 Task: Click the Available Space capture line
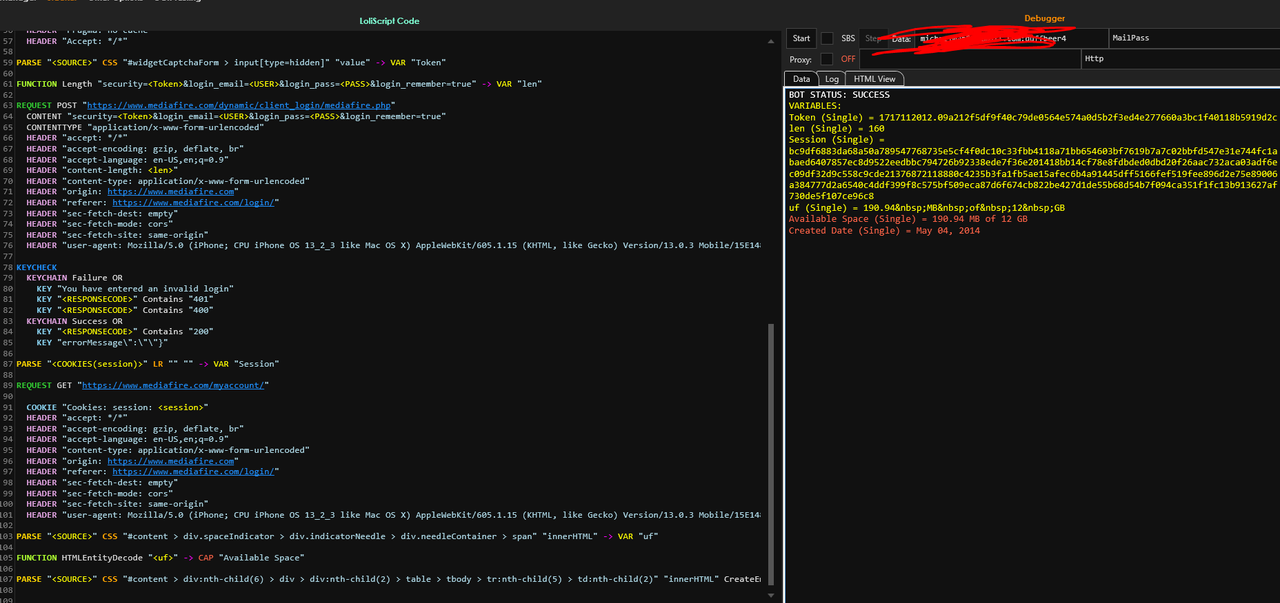[907, 219]
